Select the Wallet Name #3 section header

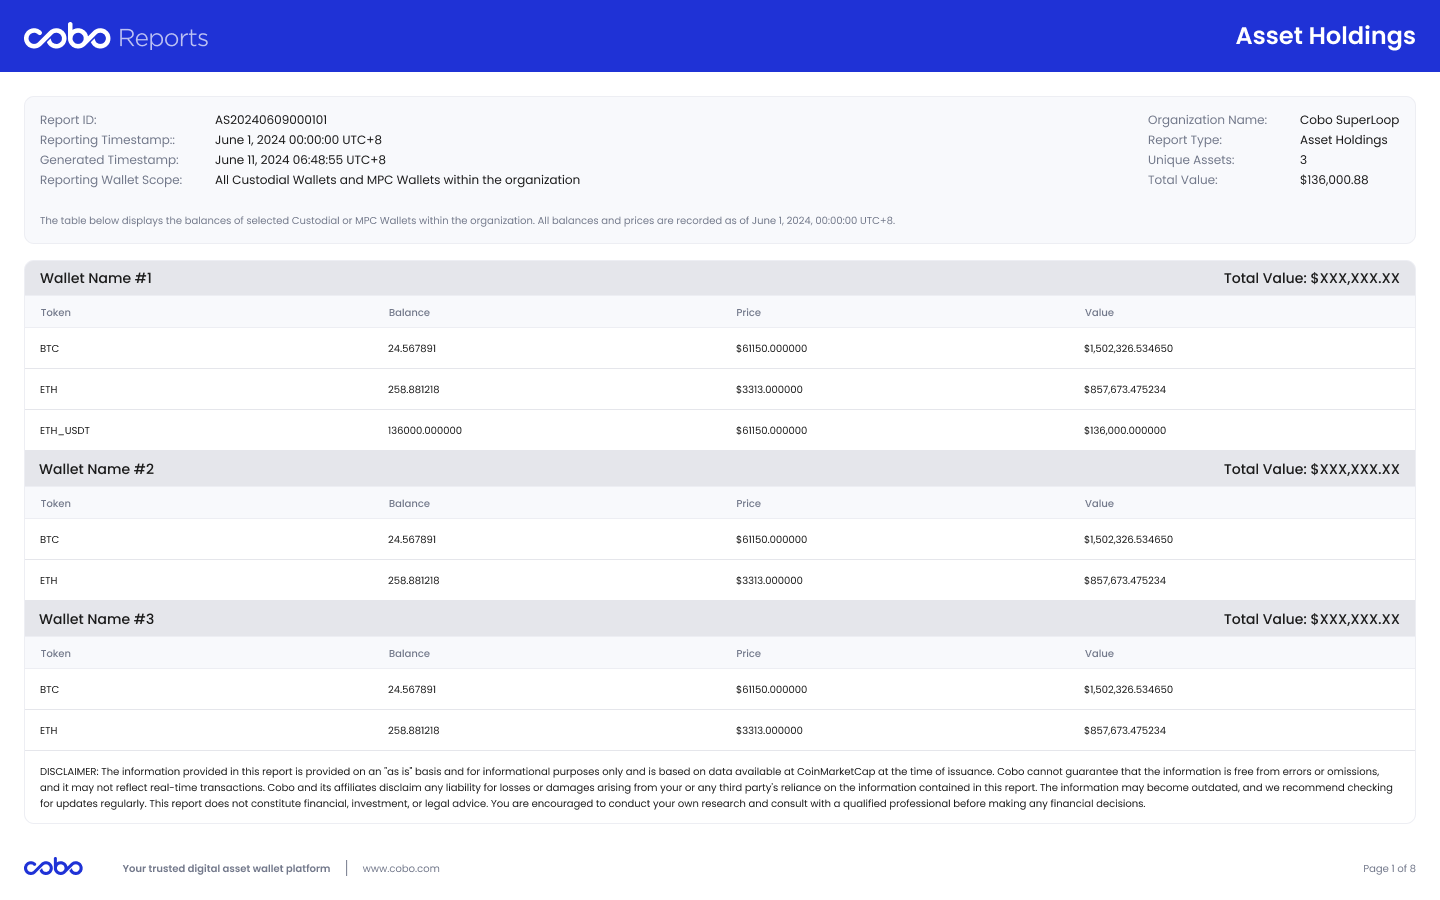(x=720, y=619)
